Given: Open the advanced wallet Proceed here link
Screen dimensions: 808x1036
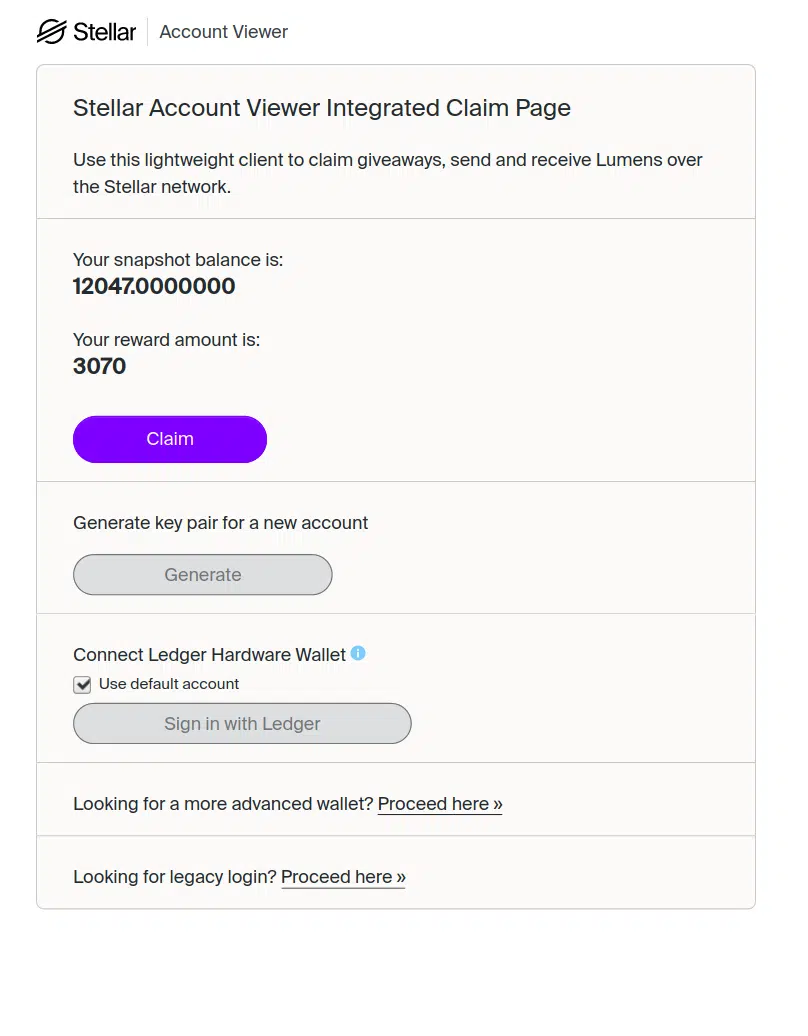Looking at the screenshot, I should click(440, 803).
